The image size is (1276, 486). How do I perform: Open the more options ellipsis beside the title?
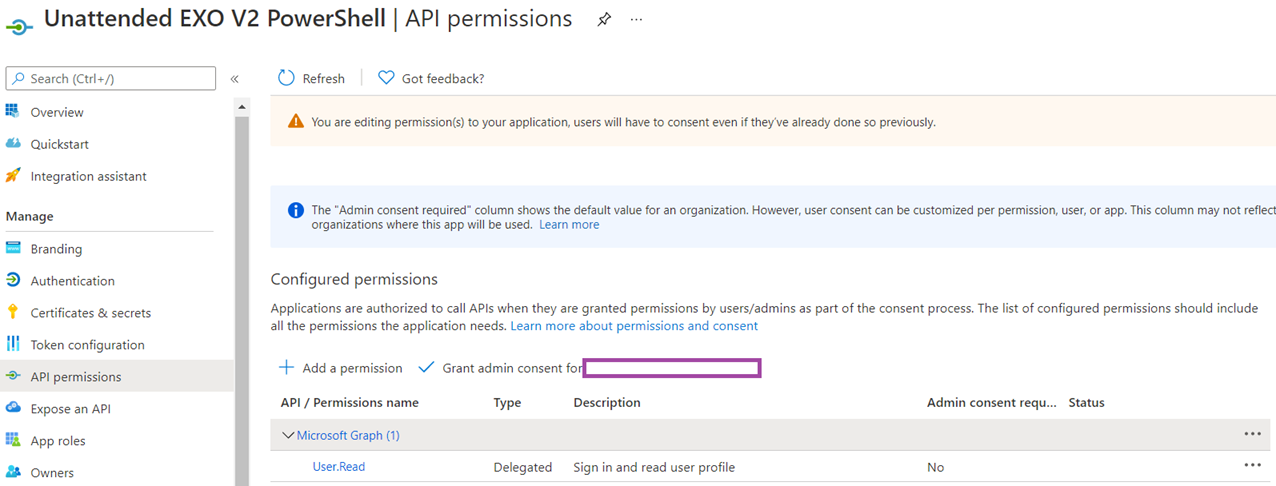(637, 20)
